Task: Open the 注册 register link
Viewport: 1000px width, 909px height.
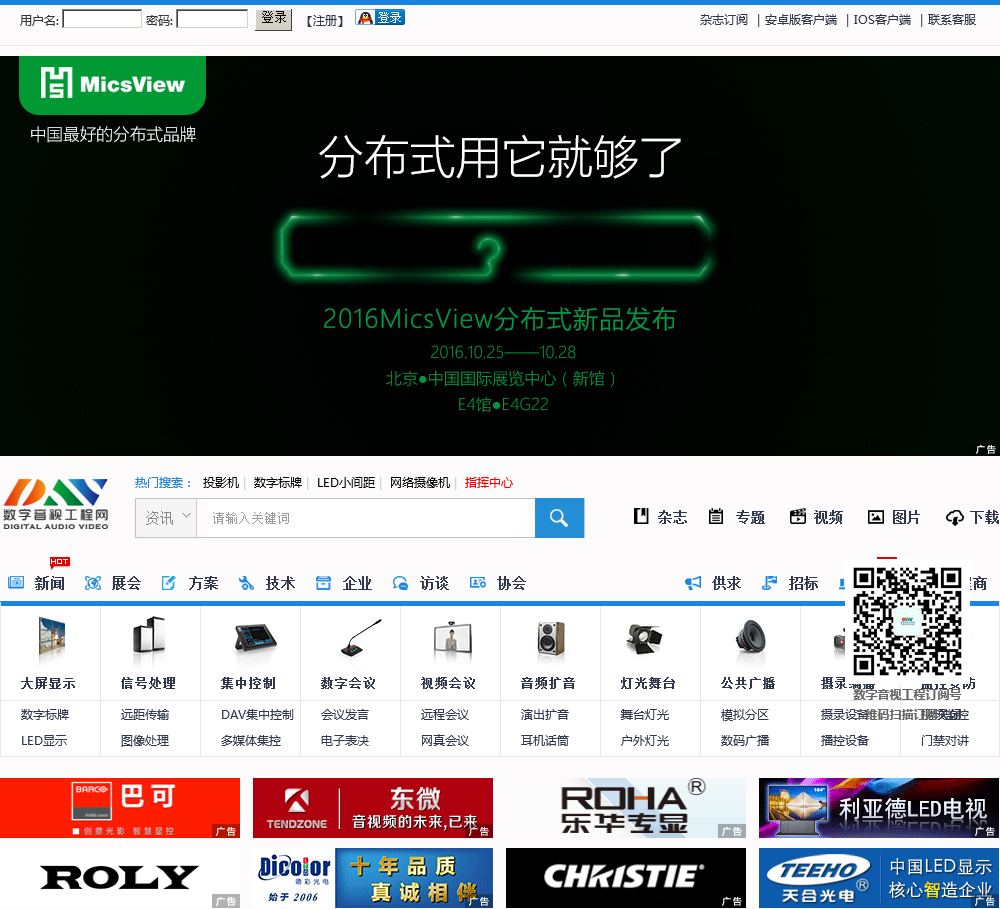Action: point(325,20)
